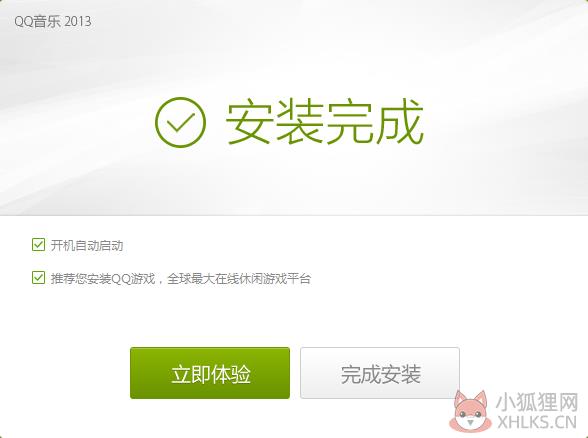Click the 立即 characters on the green button

190,374
